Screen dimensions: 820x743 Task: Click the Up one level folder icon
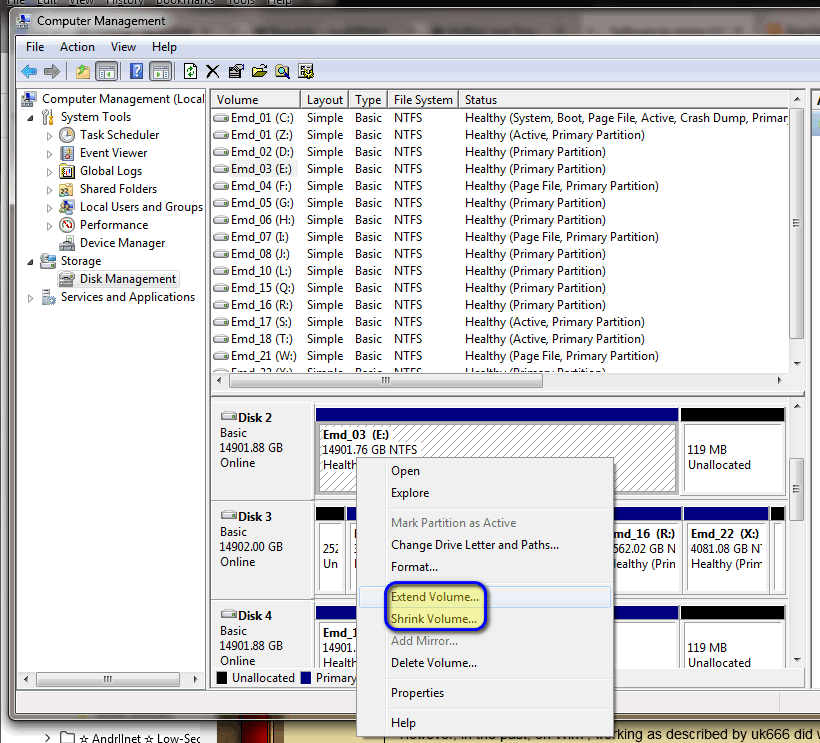click(x=83, y=71)
